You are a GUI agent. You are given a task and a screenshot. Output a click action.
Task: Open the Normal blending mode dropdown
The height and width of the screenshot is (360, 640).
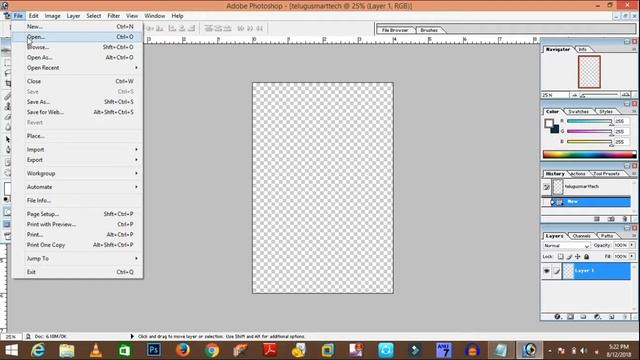click(567, 246)
